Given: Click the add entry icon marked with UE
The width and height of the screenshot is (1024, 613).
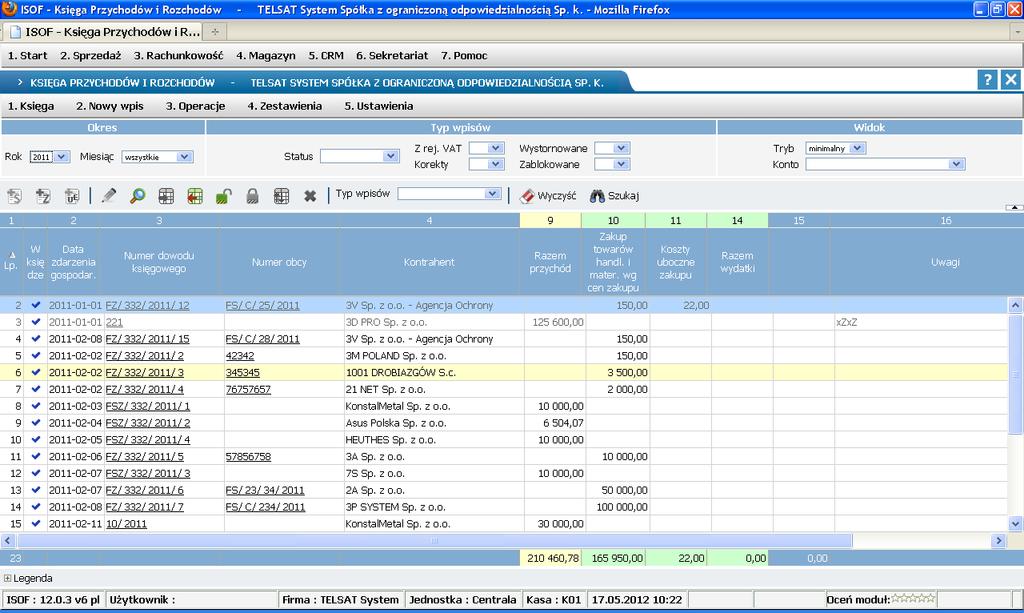Looking at the screenshot, I should (x=72, y=196).
